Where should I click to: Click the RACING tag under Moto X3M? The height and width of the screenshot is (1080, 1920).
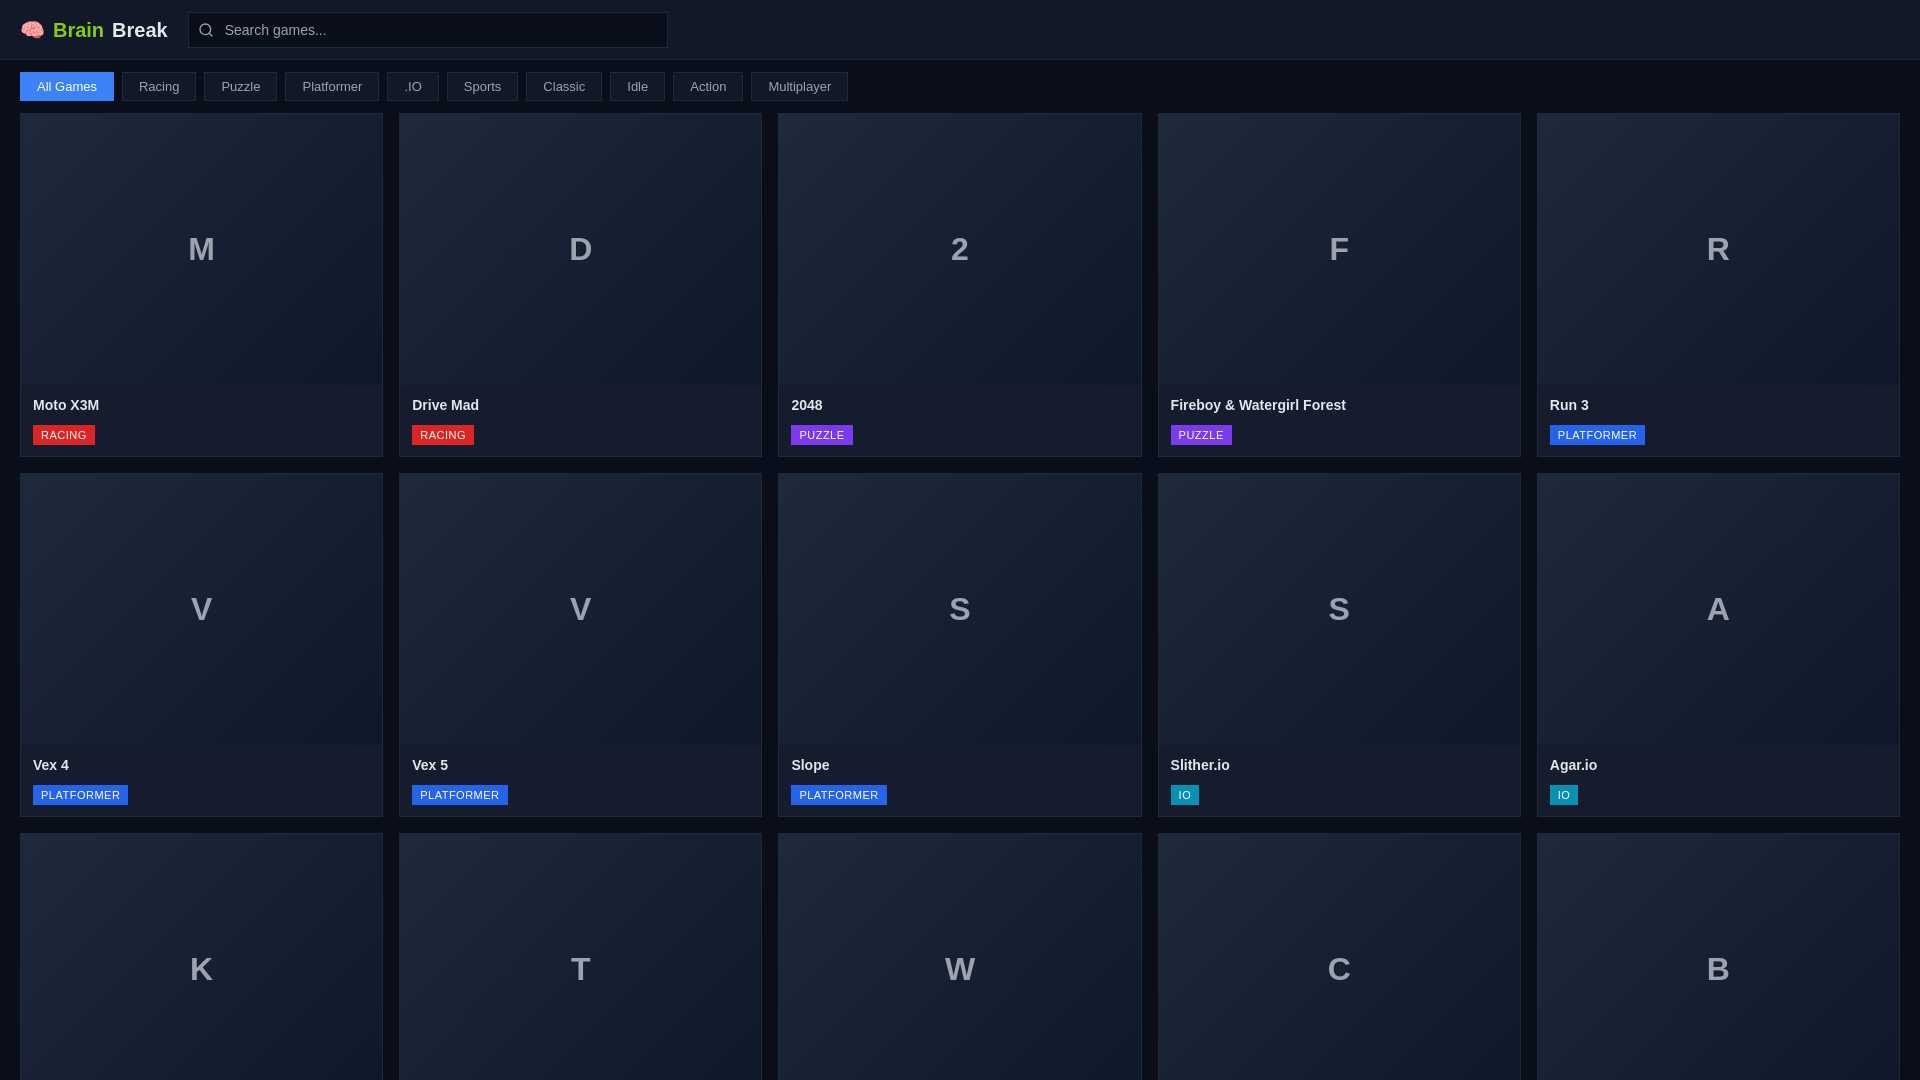(64, 435)
